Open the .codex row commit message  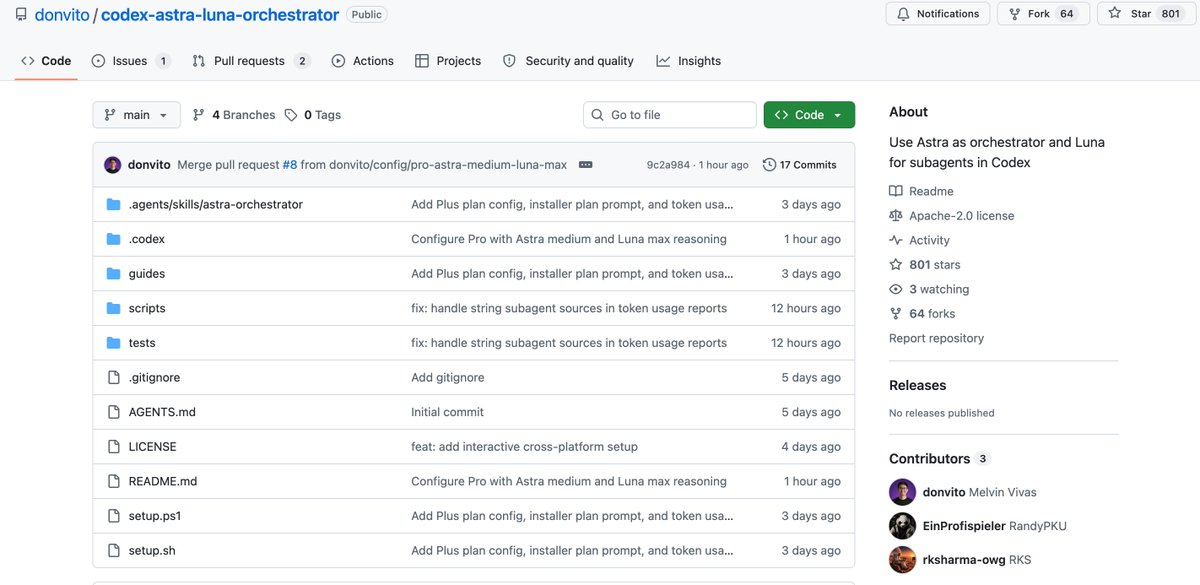point(569,239)
